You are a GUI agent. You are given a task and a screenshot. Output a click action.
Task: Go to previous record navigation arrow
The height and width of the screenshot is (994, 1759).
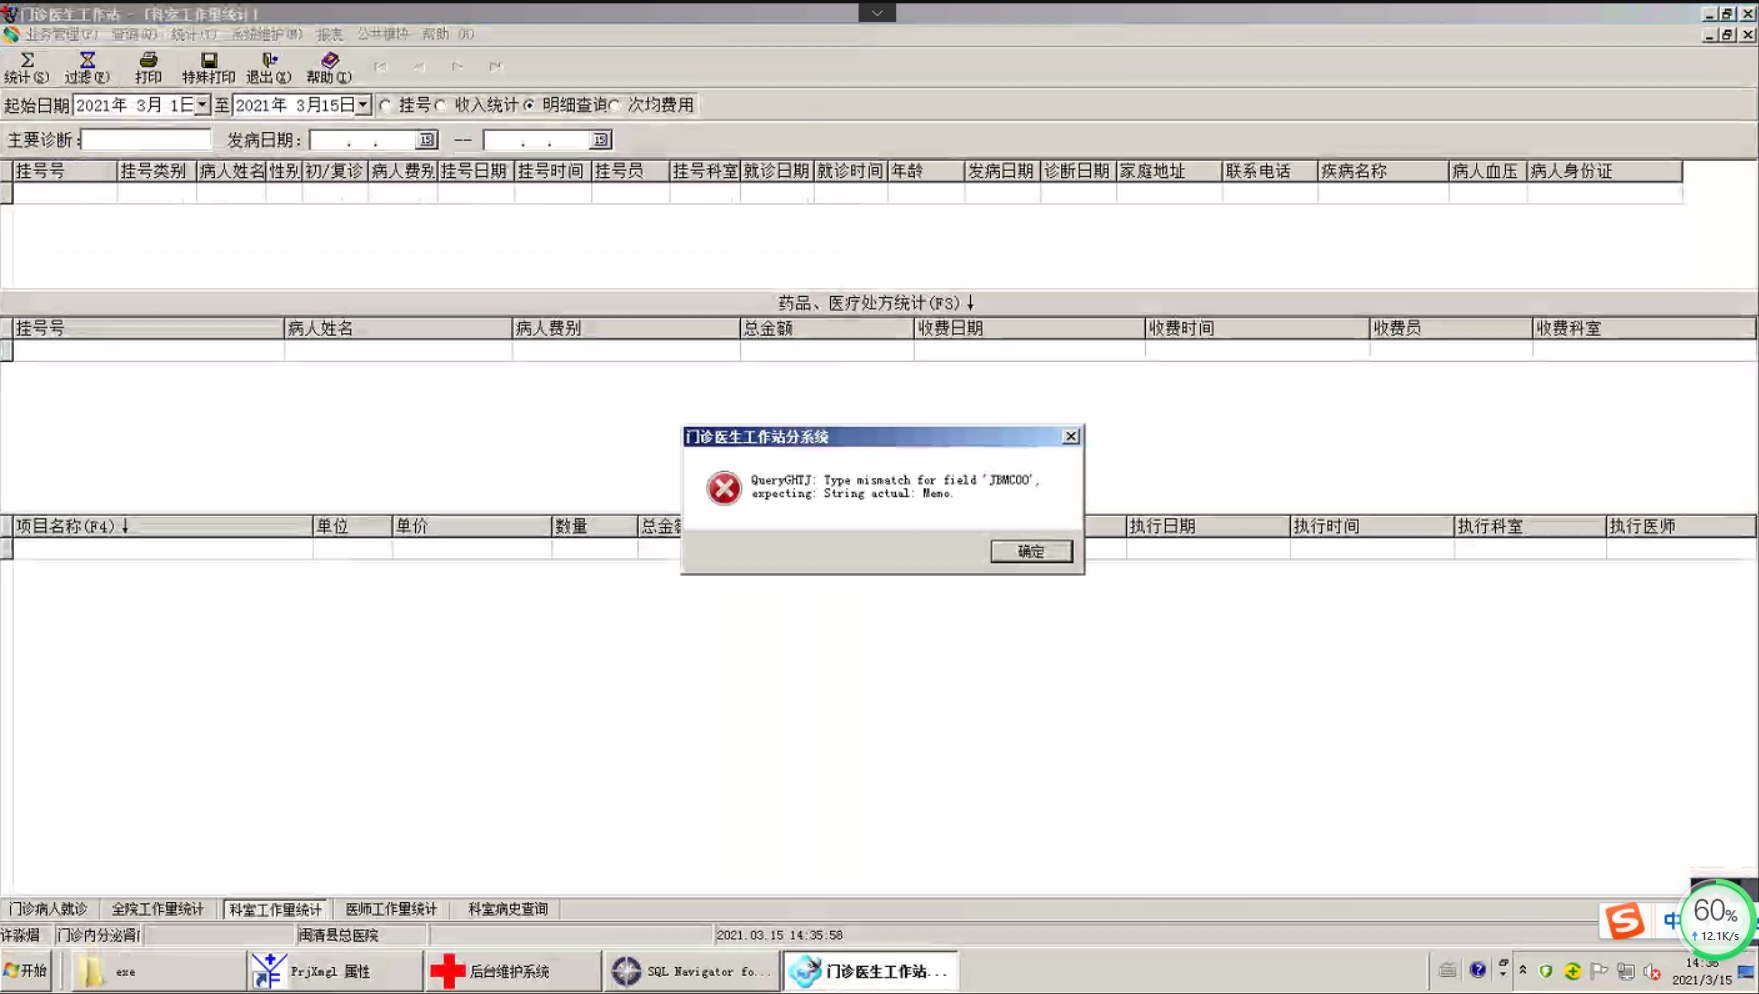coord(419,67)
